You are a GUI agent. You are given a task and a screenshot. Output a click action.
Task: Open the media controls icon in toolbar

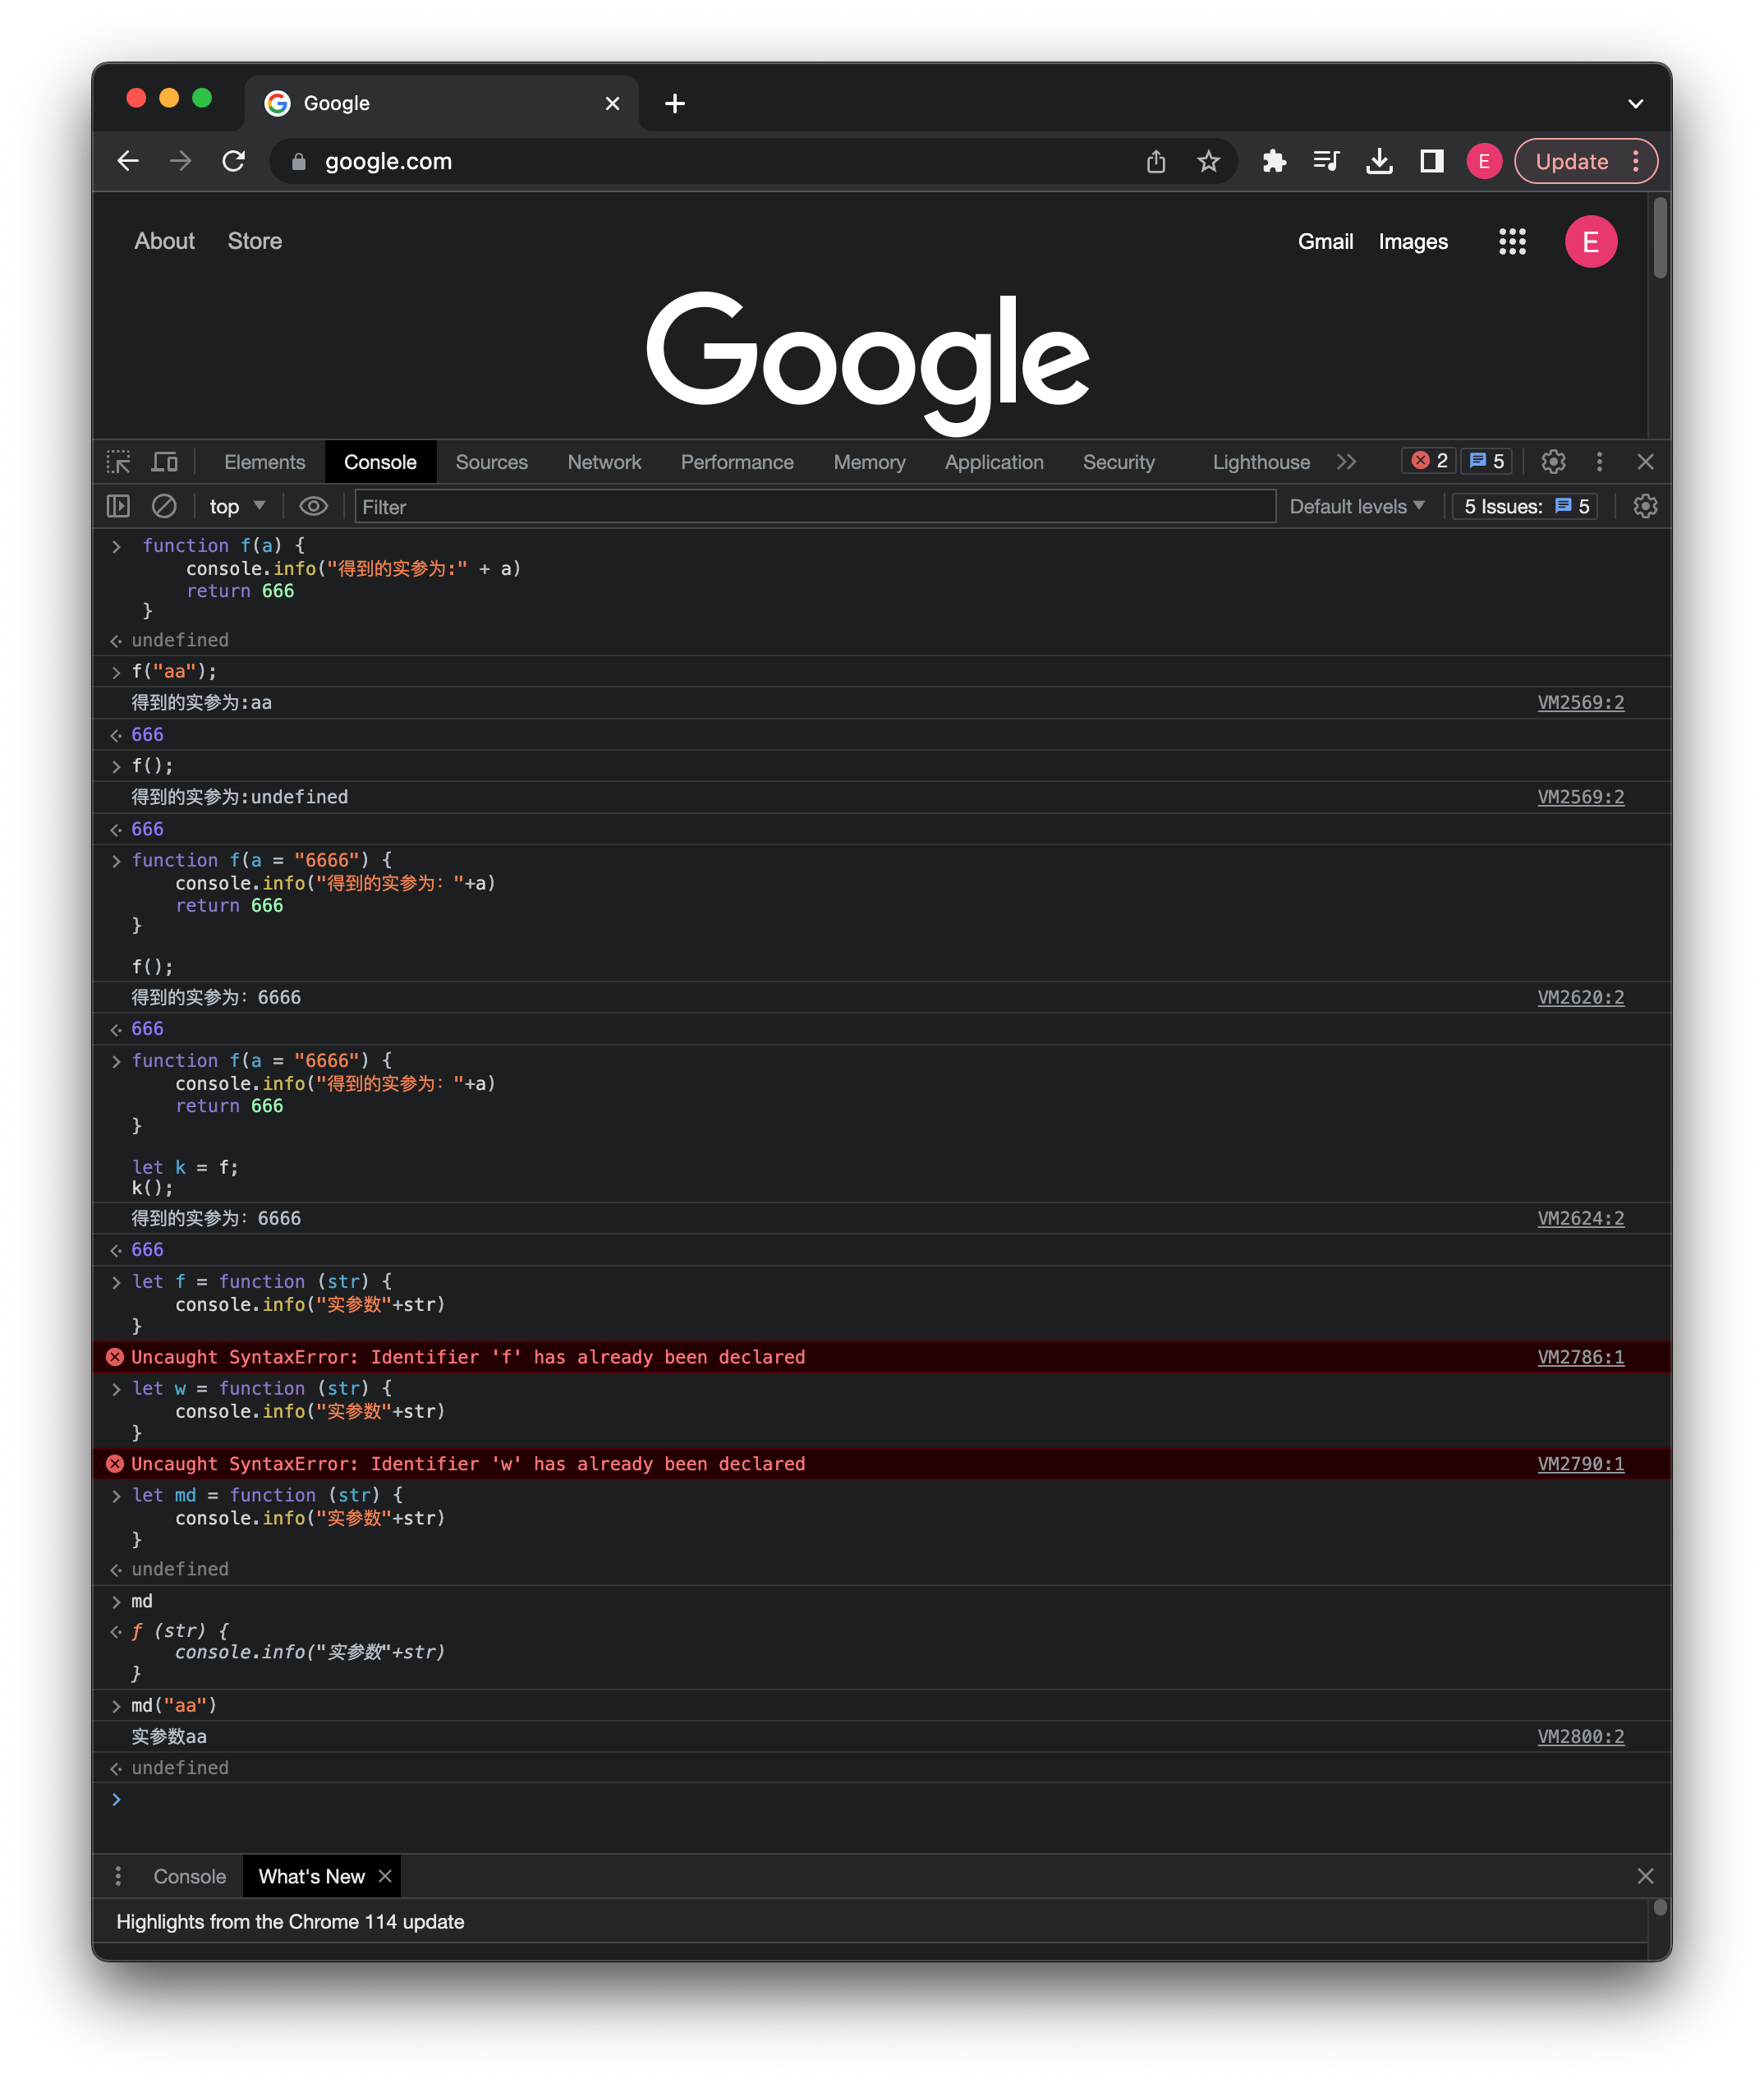(1326, 161)
